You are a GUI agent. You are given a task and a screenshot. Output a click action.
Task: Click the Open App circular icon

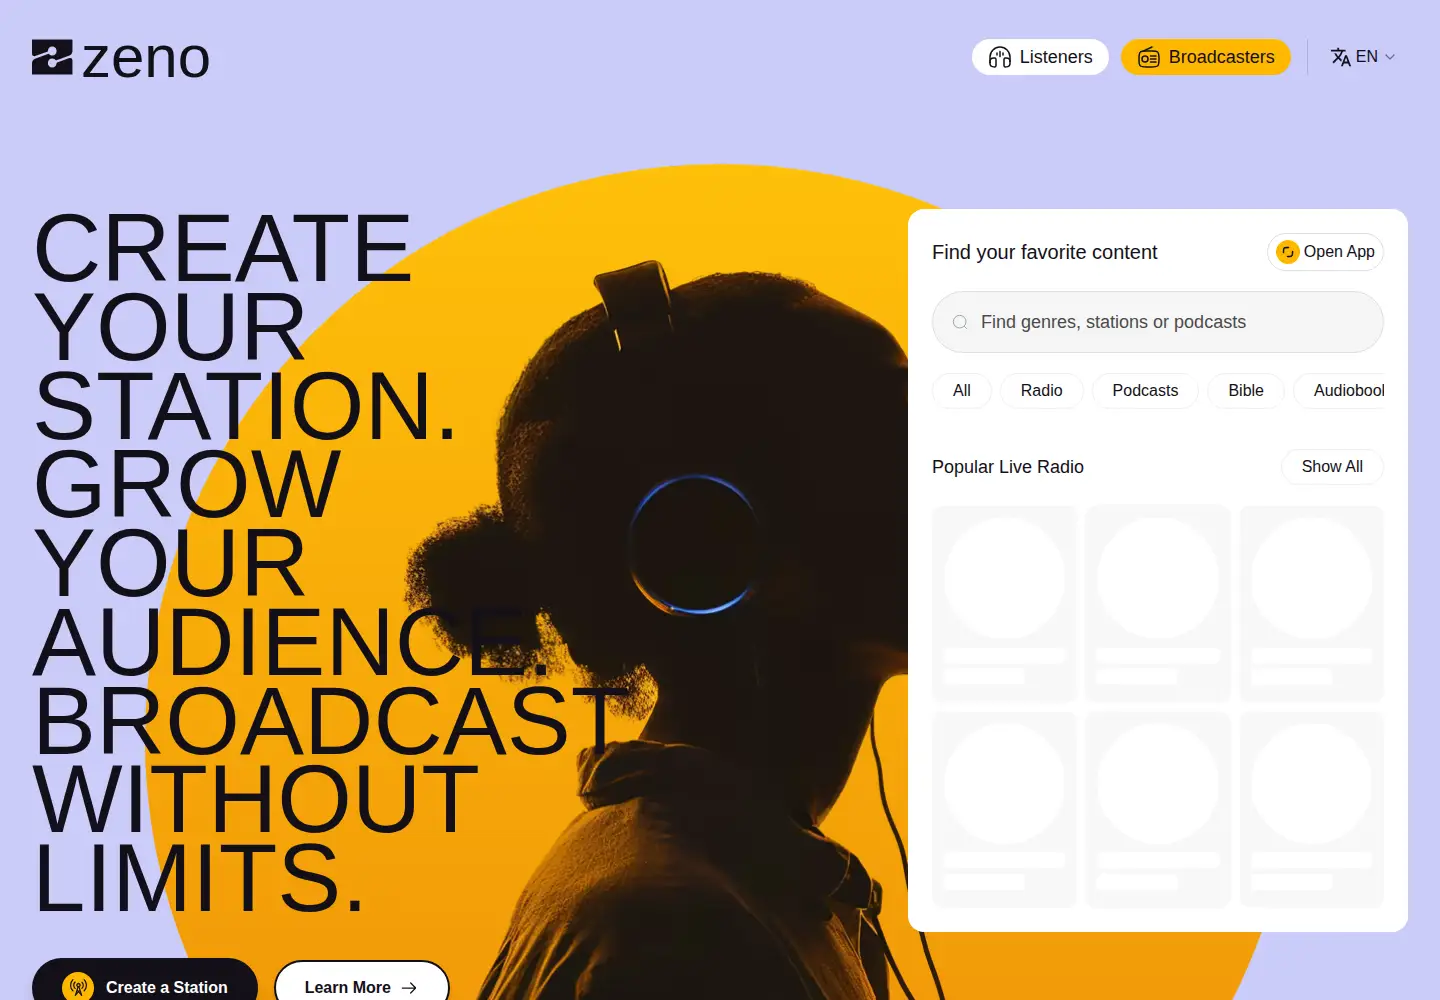[x=1288, y=252]
